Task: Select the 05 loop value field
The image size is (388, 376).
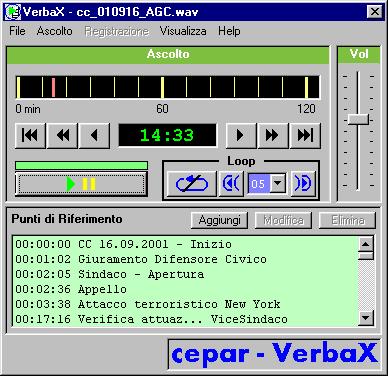Action: click(259, 183)
